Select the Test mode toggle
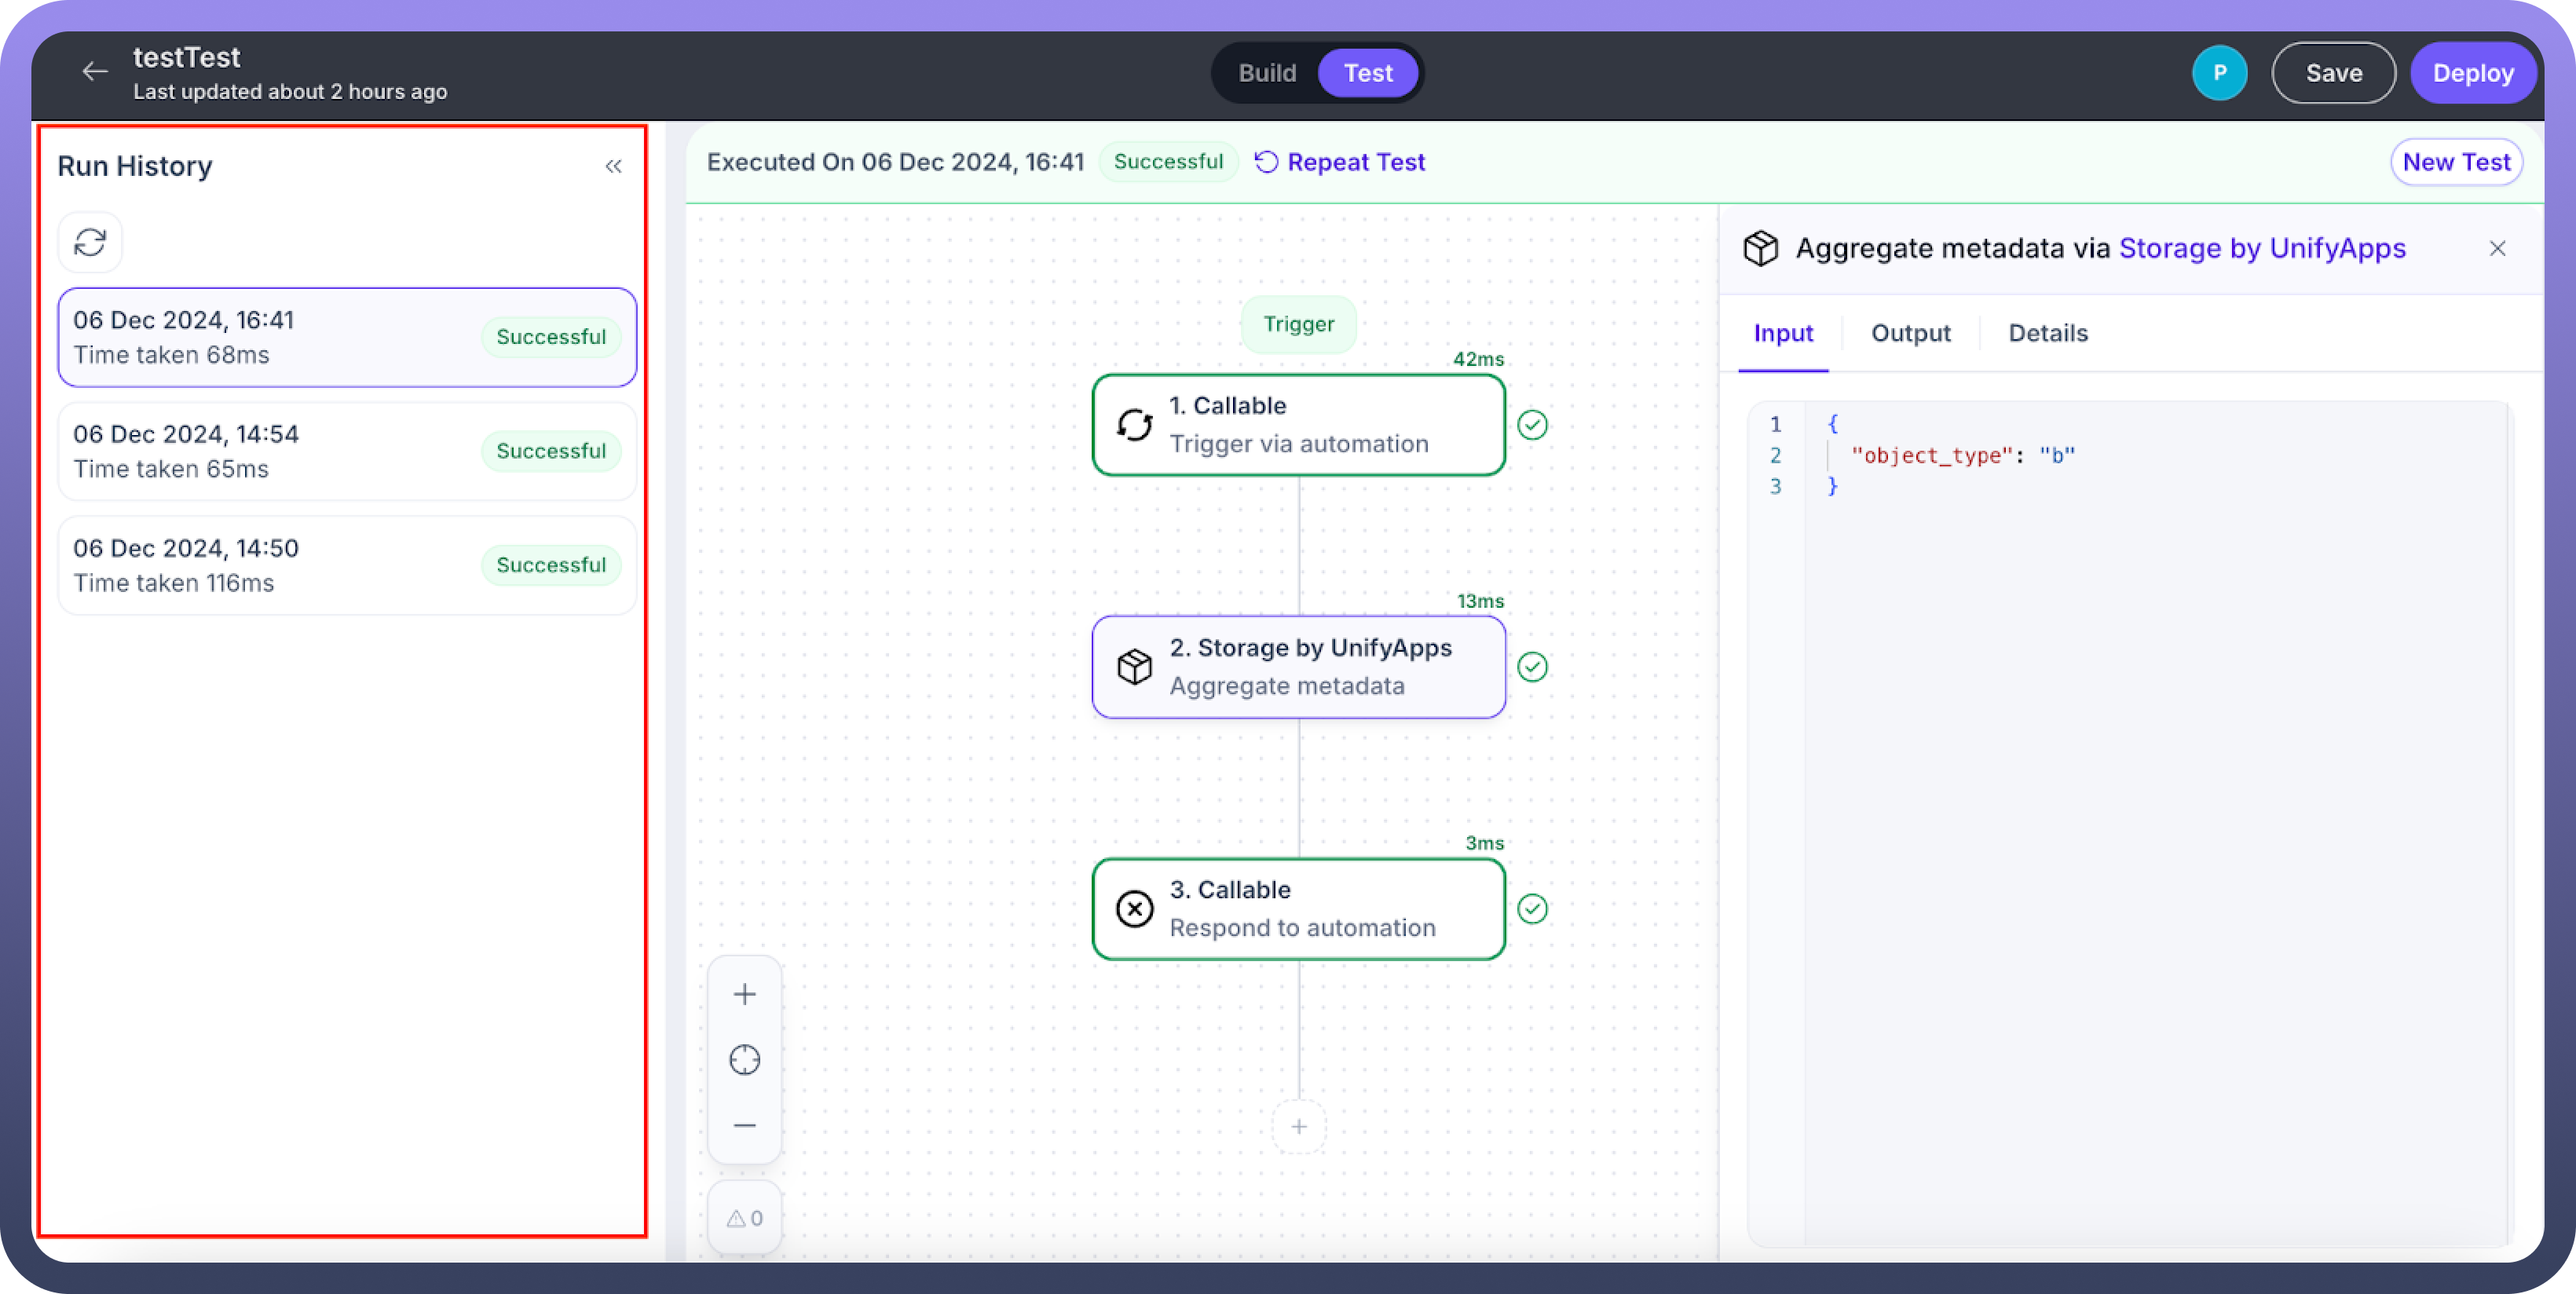This screenshot has height=1294, width=2576. (x=1367, y=73)
